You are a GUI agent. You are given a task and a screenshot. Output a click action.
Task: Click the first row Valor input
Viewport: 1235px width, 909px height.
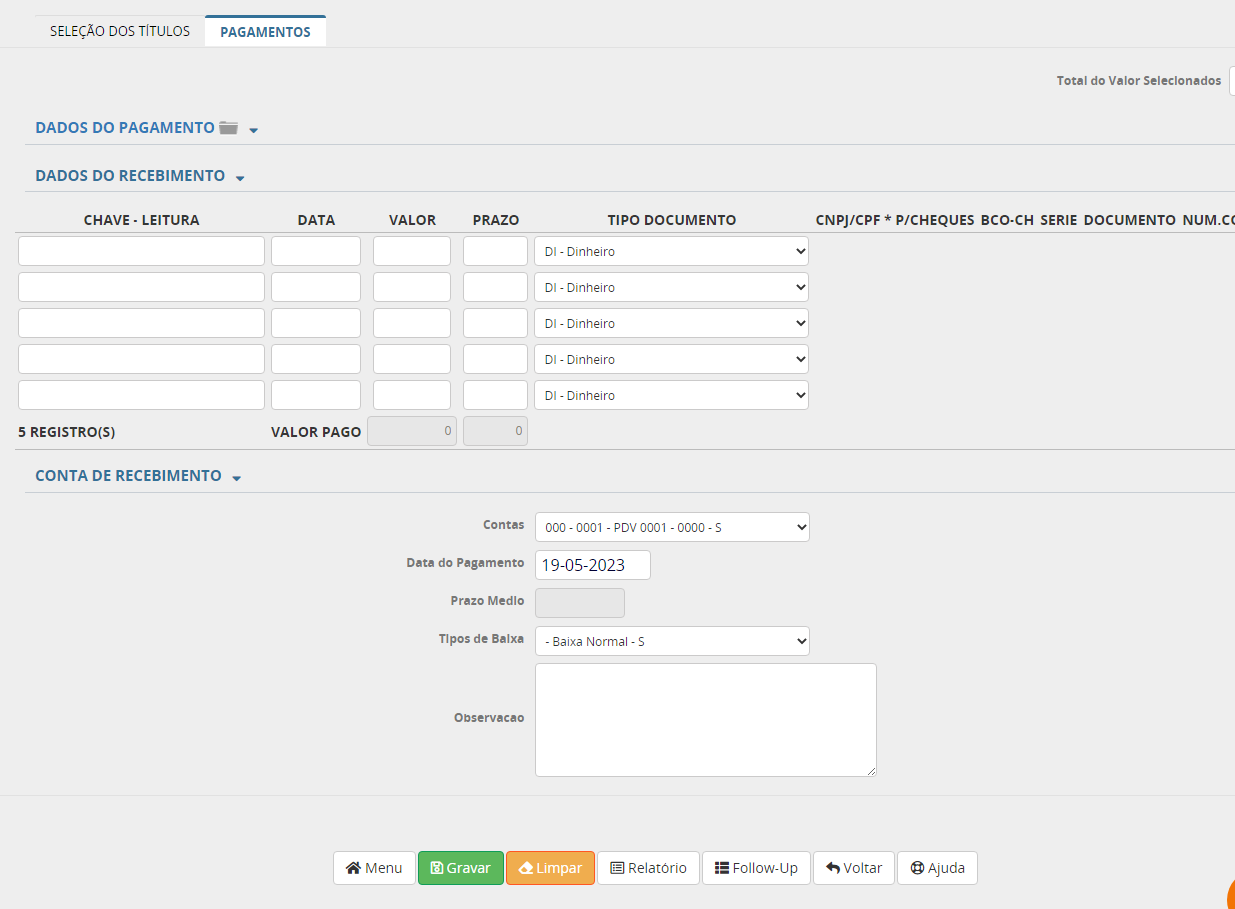(x=411, y=251)
